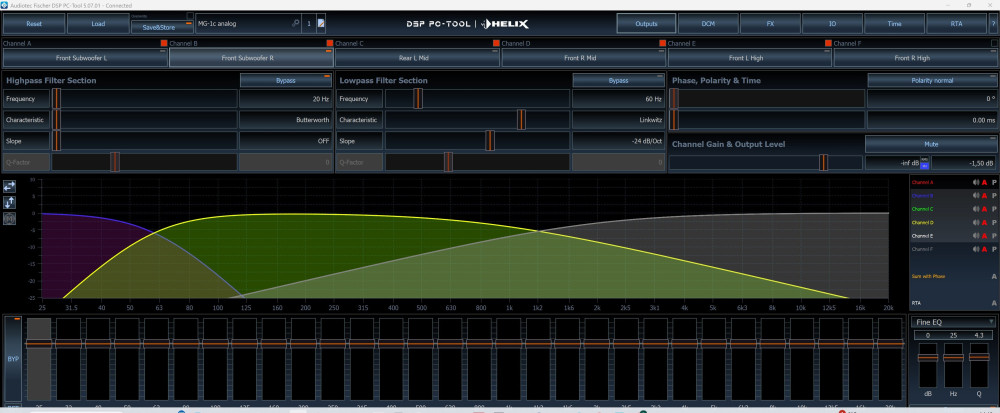This screenshot has width=1000, height=413.
Task: Mute the selected output channel
Action: [x=931, y=144]
